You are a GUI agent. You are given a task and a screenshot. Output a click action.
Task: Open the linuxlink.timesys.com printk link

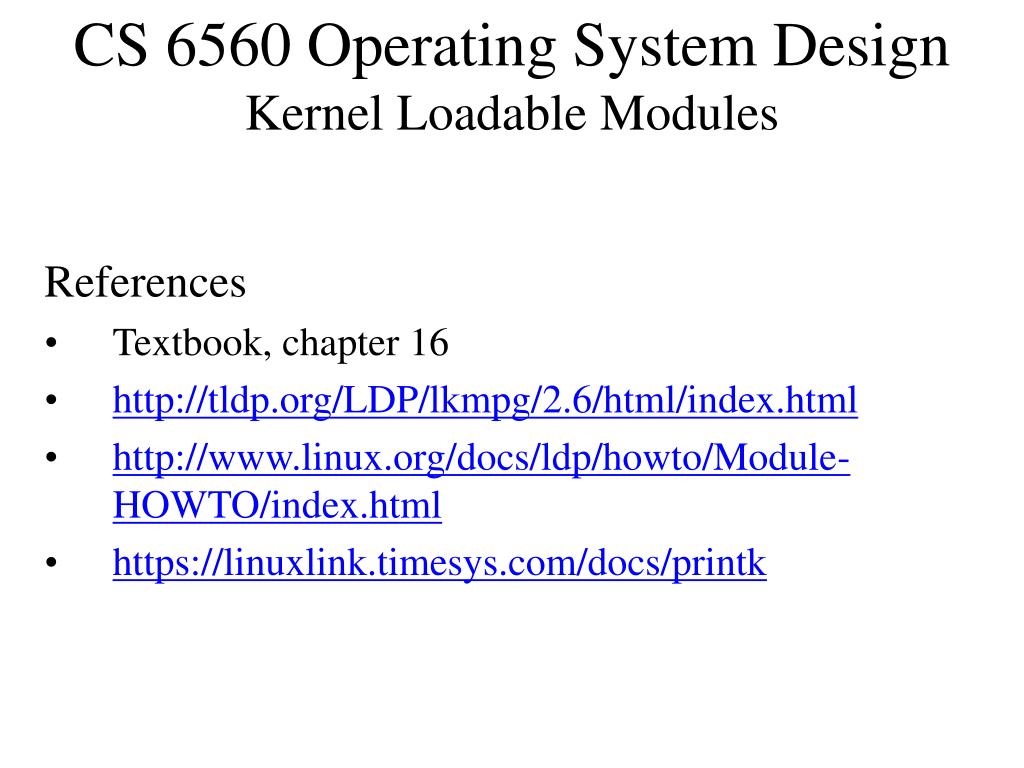click(x=440, y=563)
